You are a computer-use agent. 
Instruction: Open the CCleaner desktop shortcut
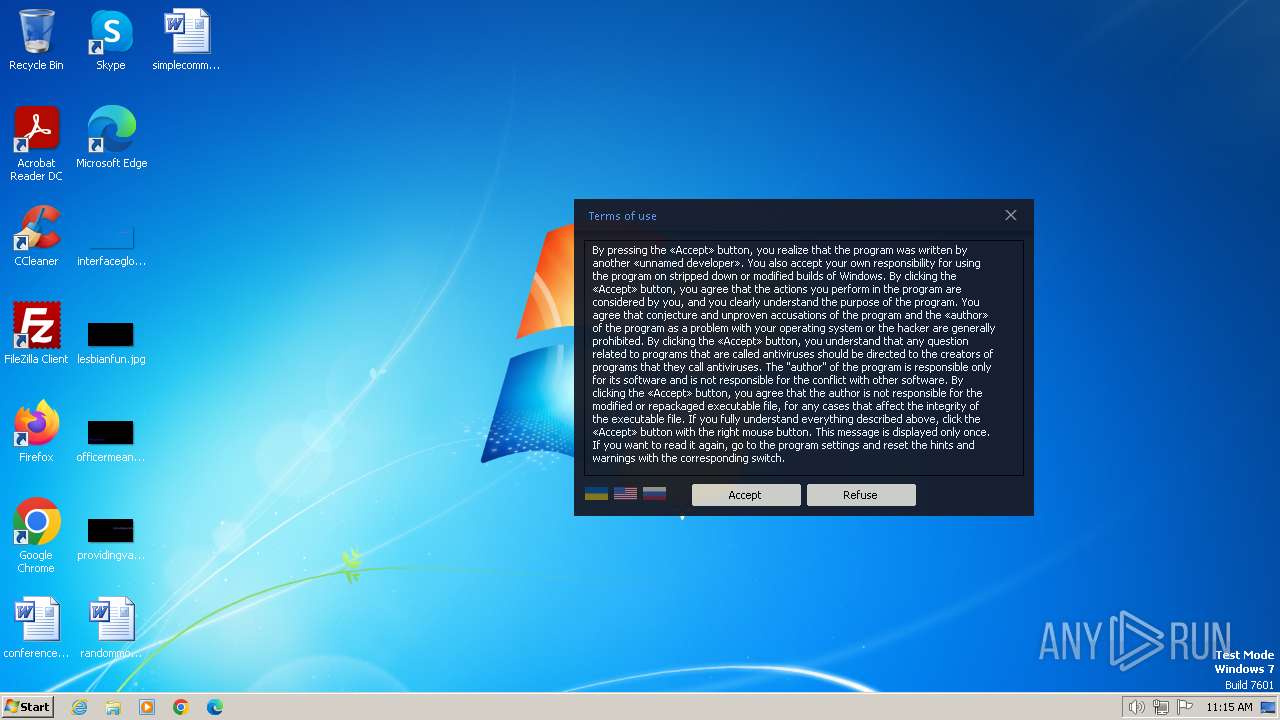coord(36,237)
